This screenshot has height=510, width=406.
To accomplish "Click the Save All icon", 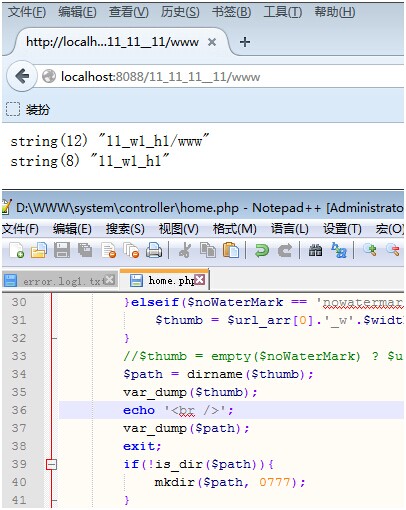I will point(85,250).
